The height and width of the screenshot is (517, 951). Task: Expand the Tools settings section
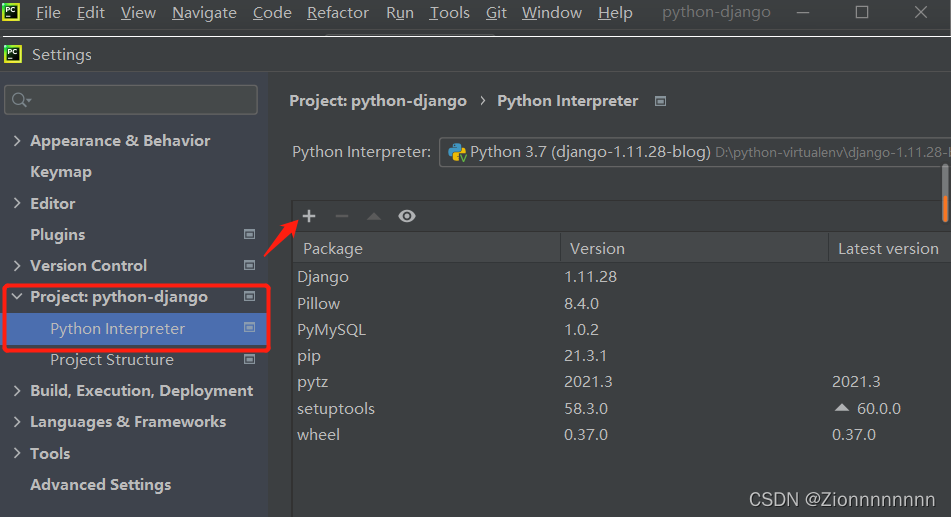coord(17,453)
